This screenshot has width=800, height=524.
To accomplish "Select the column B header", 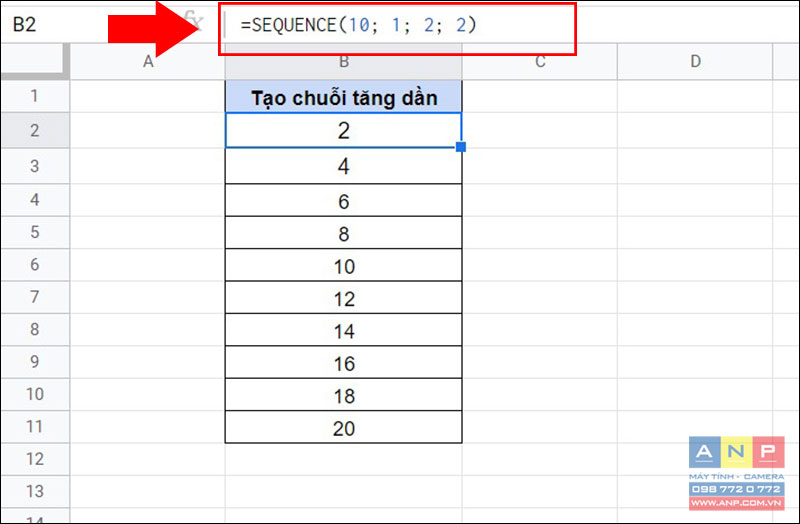I will [343, 61].
